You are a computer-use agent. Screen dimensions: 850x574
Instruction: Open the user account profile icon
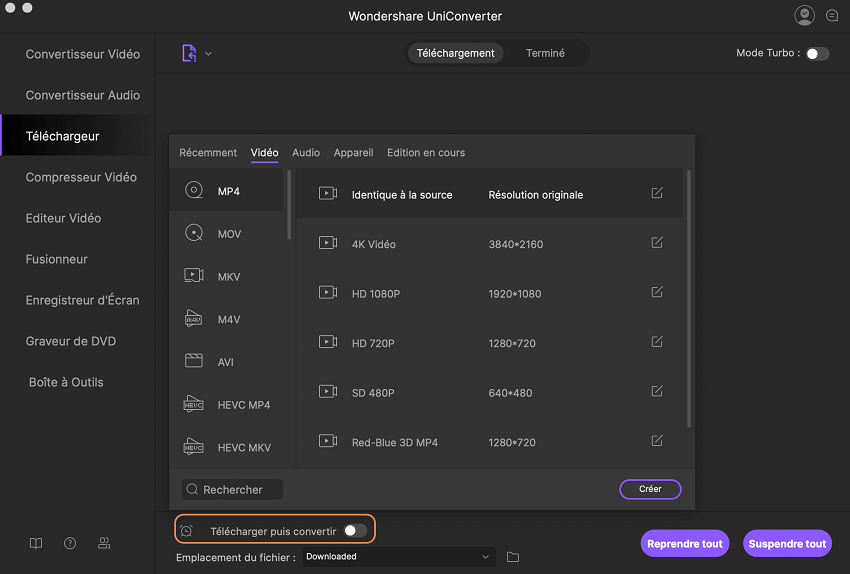point(804,15)
